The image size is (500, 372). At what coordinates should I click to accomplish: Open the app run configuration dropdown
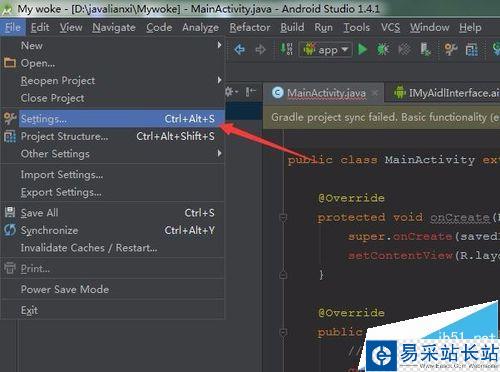pos(326,50)
